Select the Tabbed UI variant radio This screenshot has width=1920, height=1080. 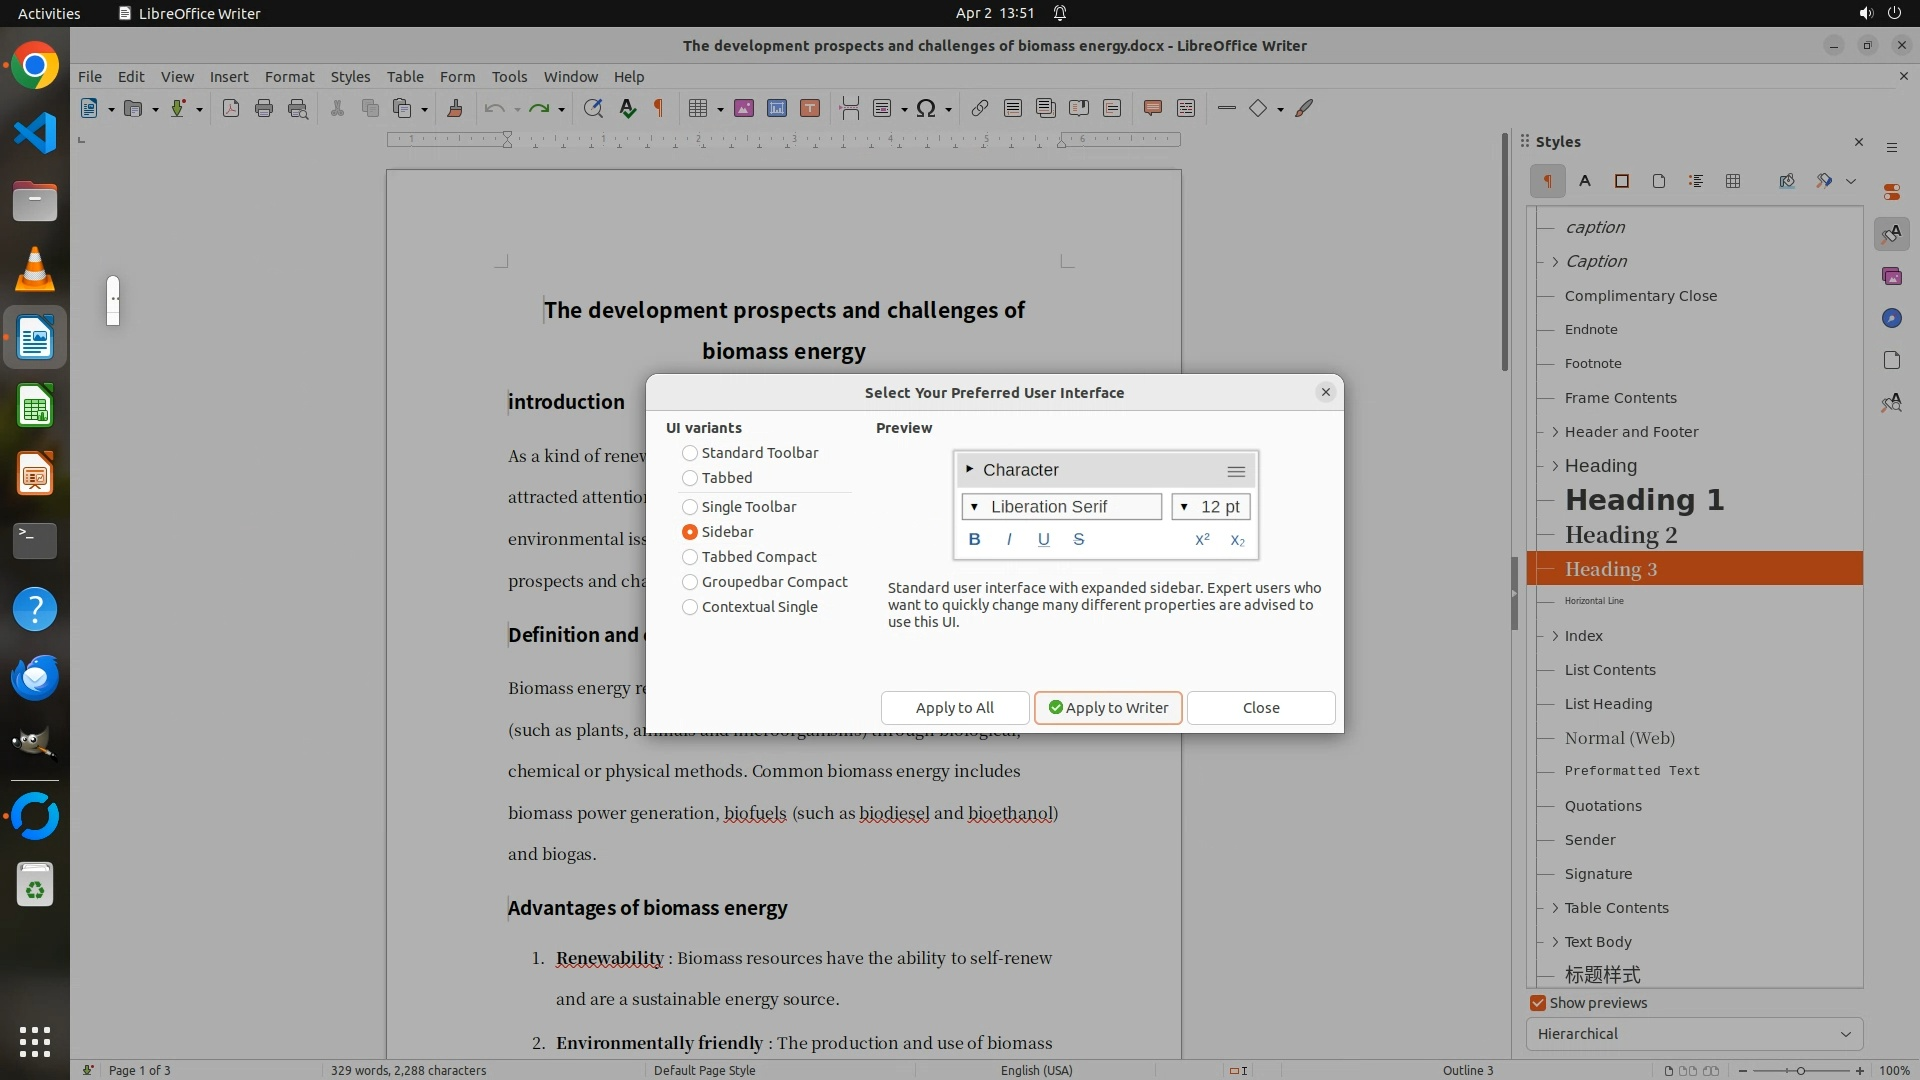pos(690,478)
